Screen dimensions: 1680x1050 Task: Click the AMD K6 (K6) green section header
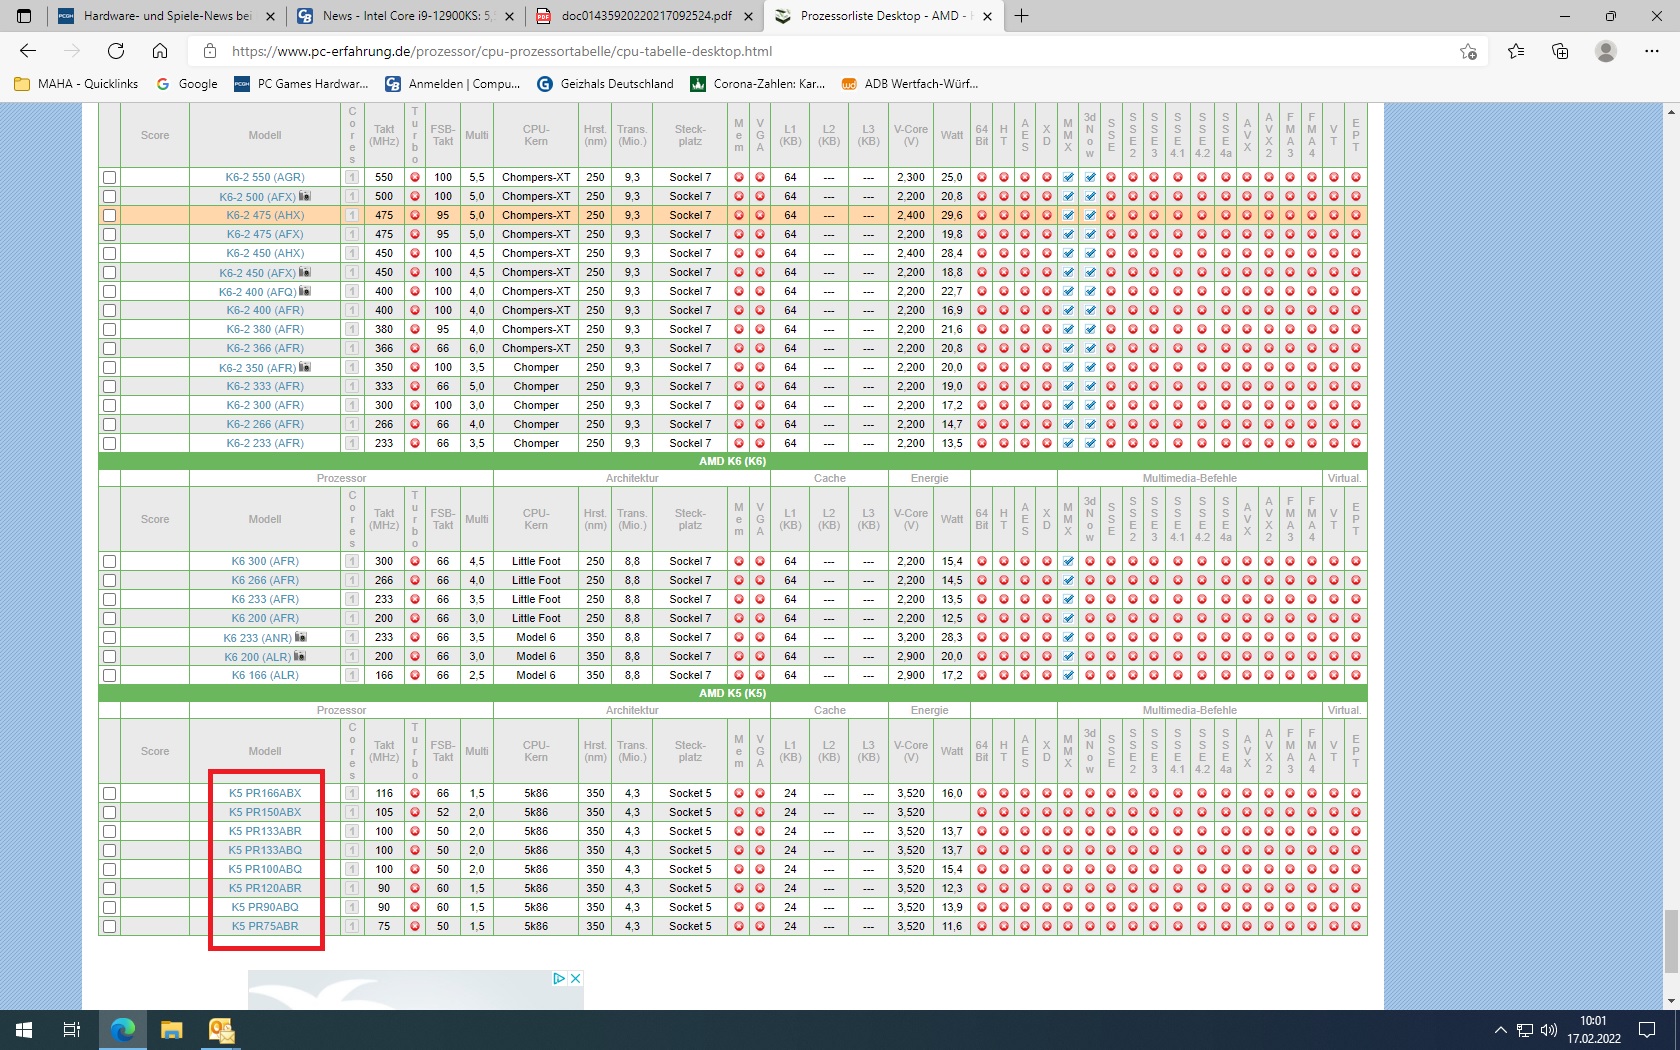click(732, 461)
